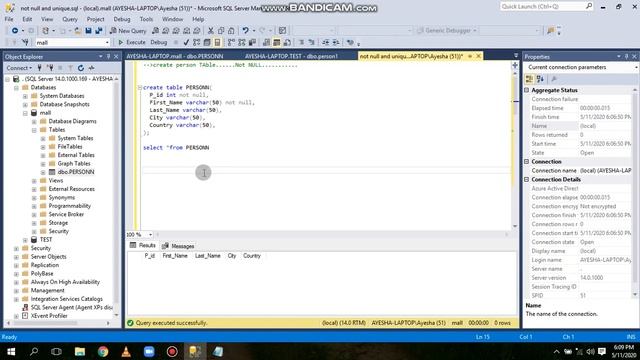Open Chrome from the taskbar
The image size is (640, 360).
tap(103, 351)
